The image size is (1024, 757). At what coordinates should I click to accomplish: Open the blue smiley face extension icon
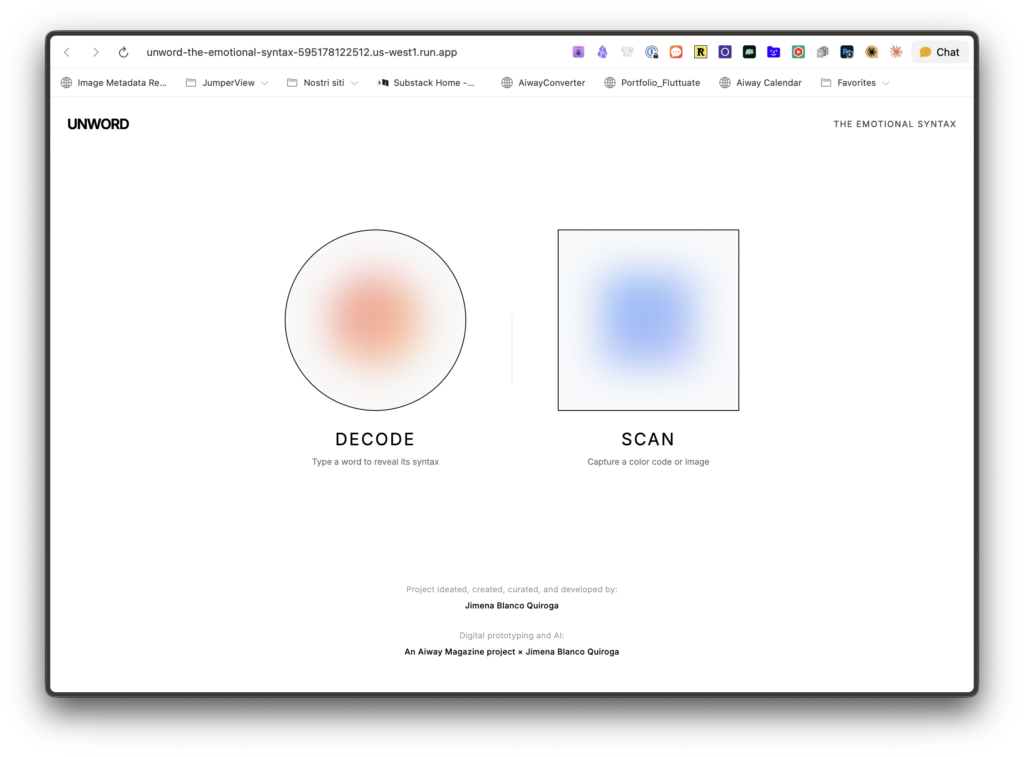(773, 52)
